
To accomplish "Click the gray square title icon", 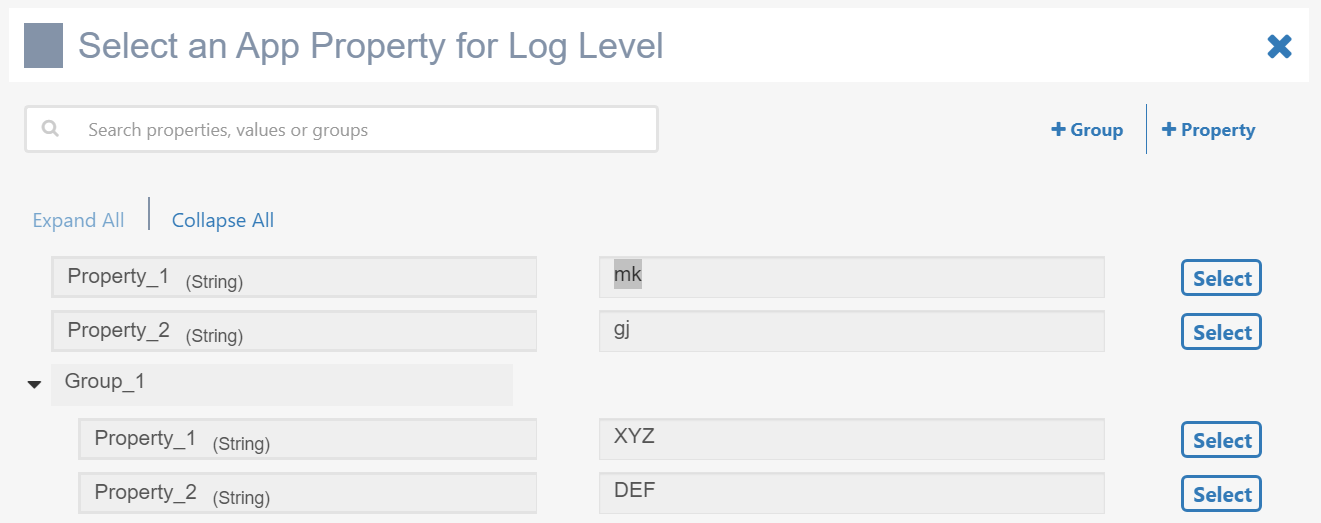I will tap(43, 46).
